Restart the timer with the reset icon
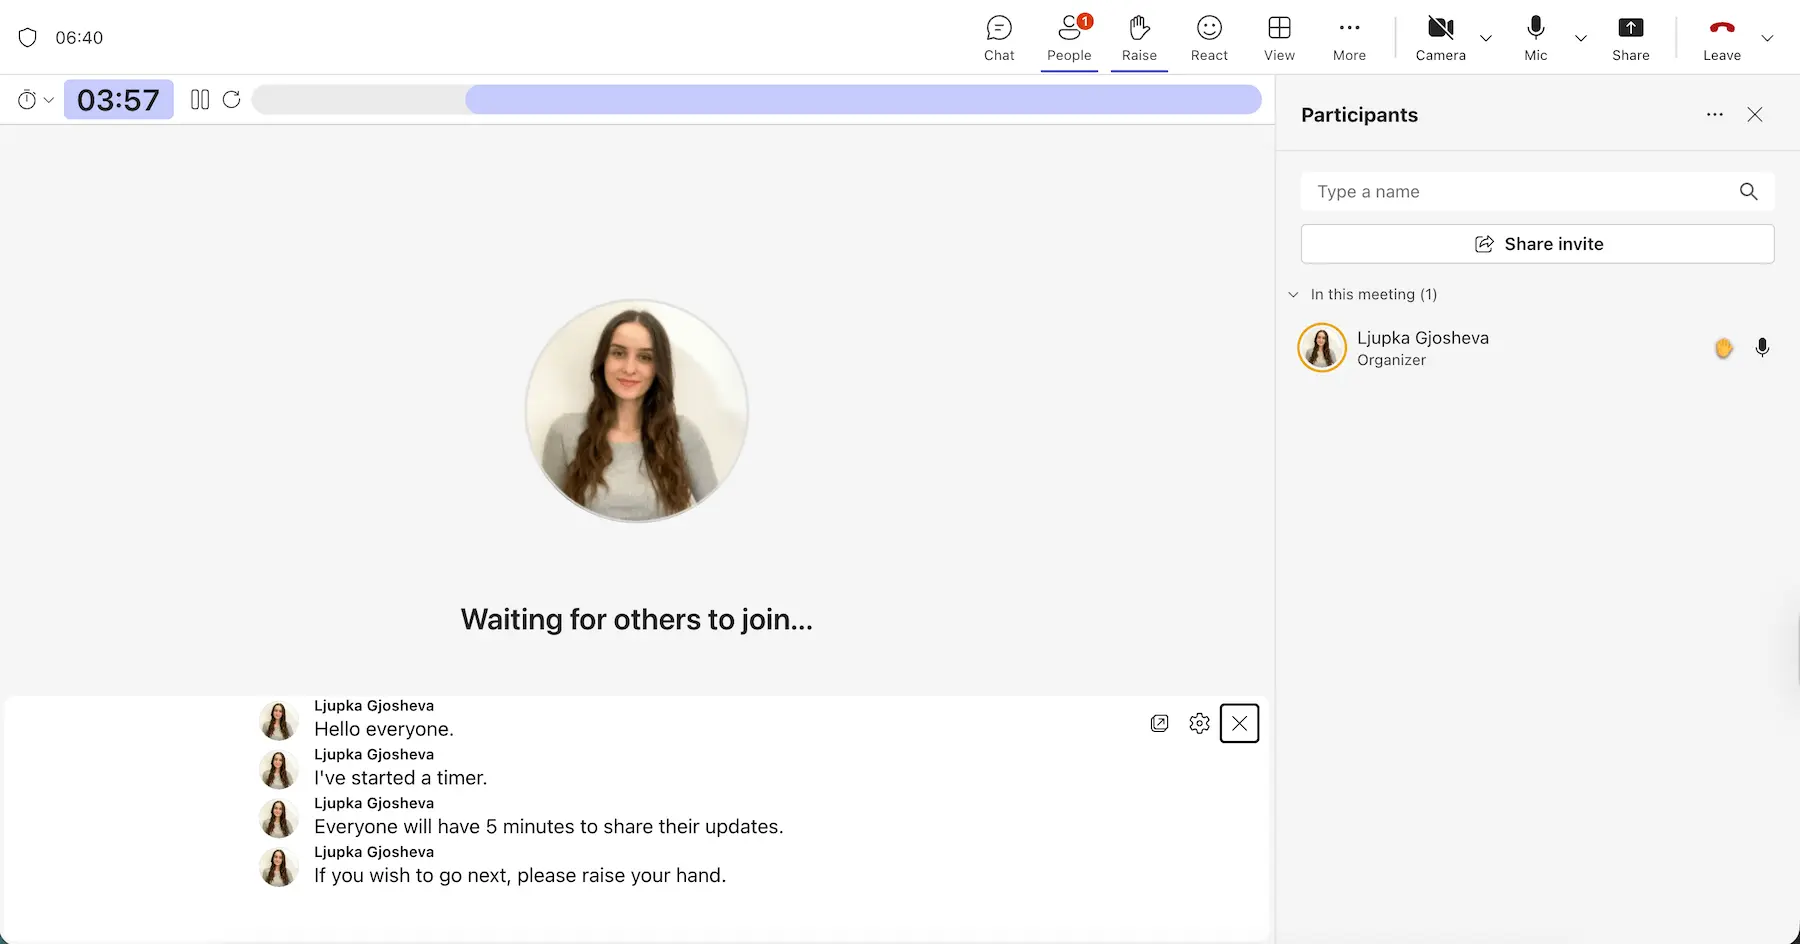The width and height of the screenshot is (1800, 944). (232, 100)
